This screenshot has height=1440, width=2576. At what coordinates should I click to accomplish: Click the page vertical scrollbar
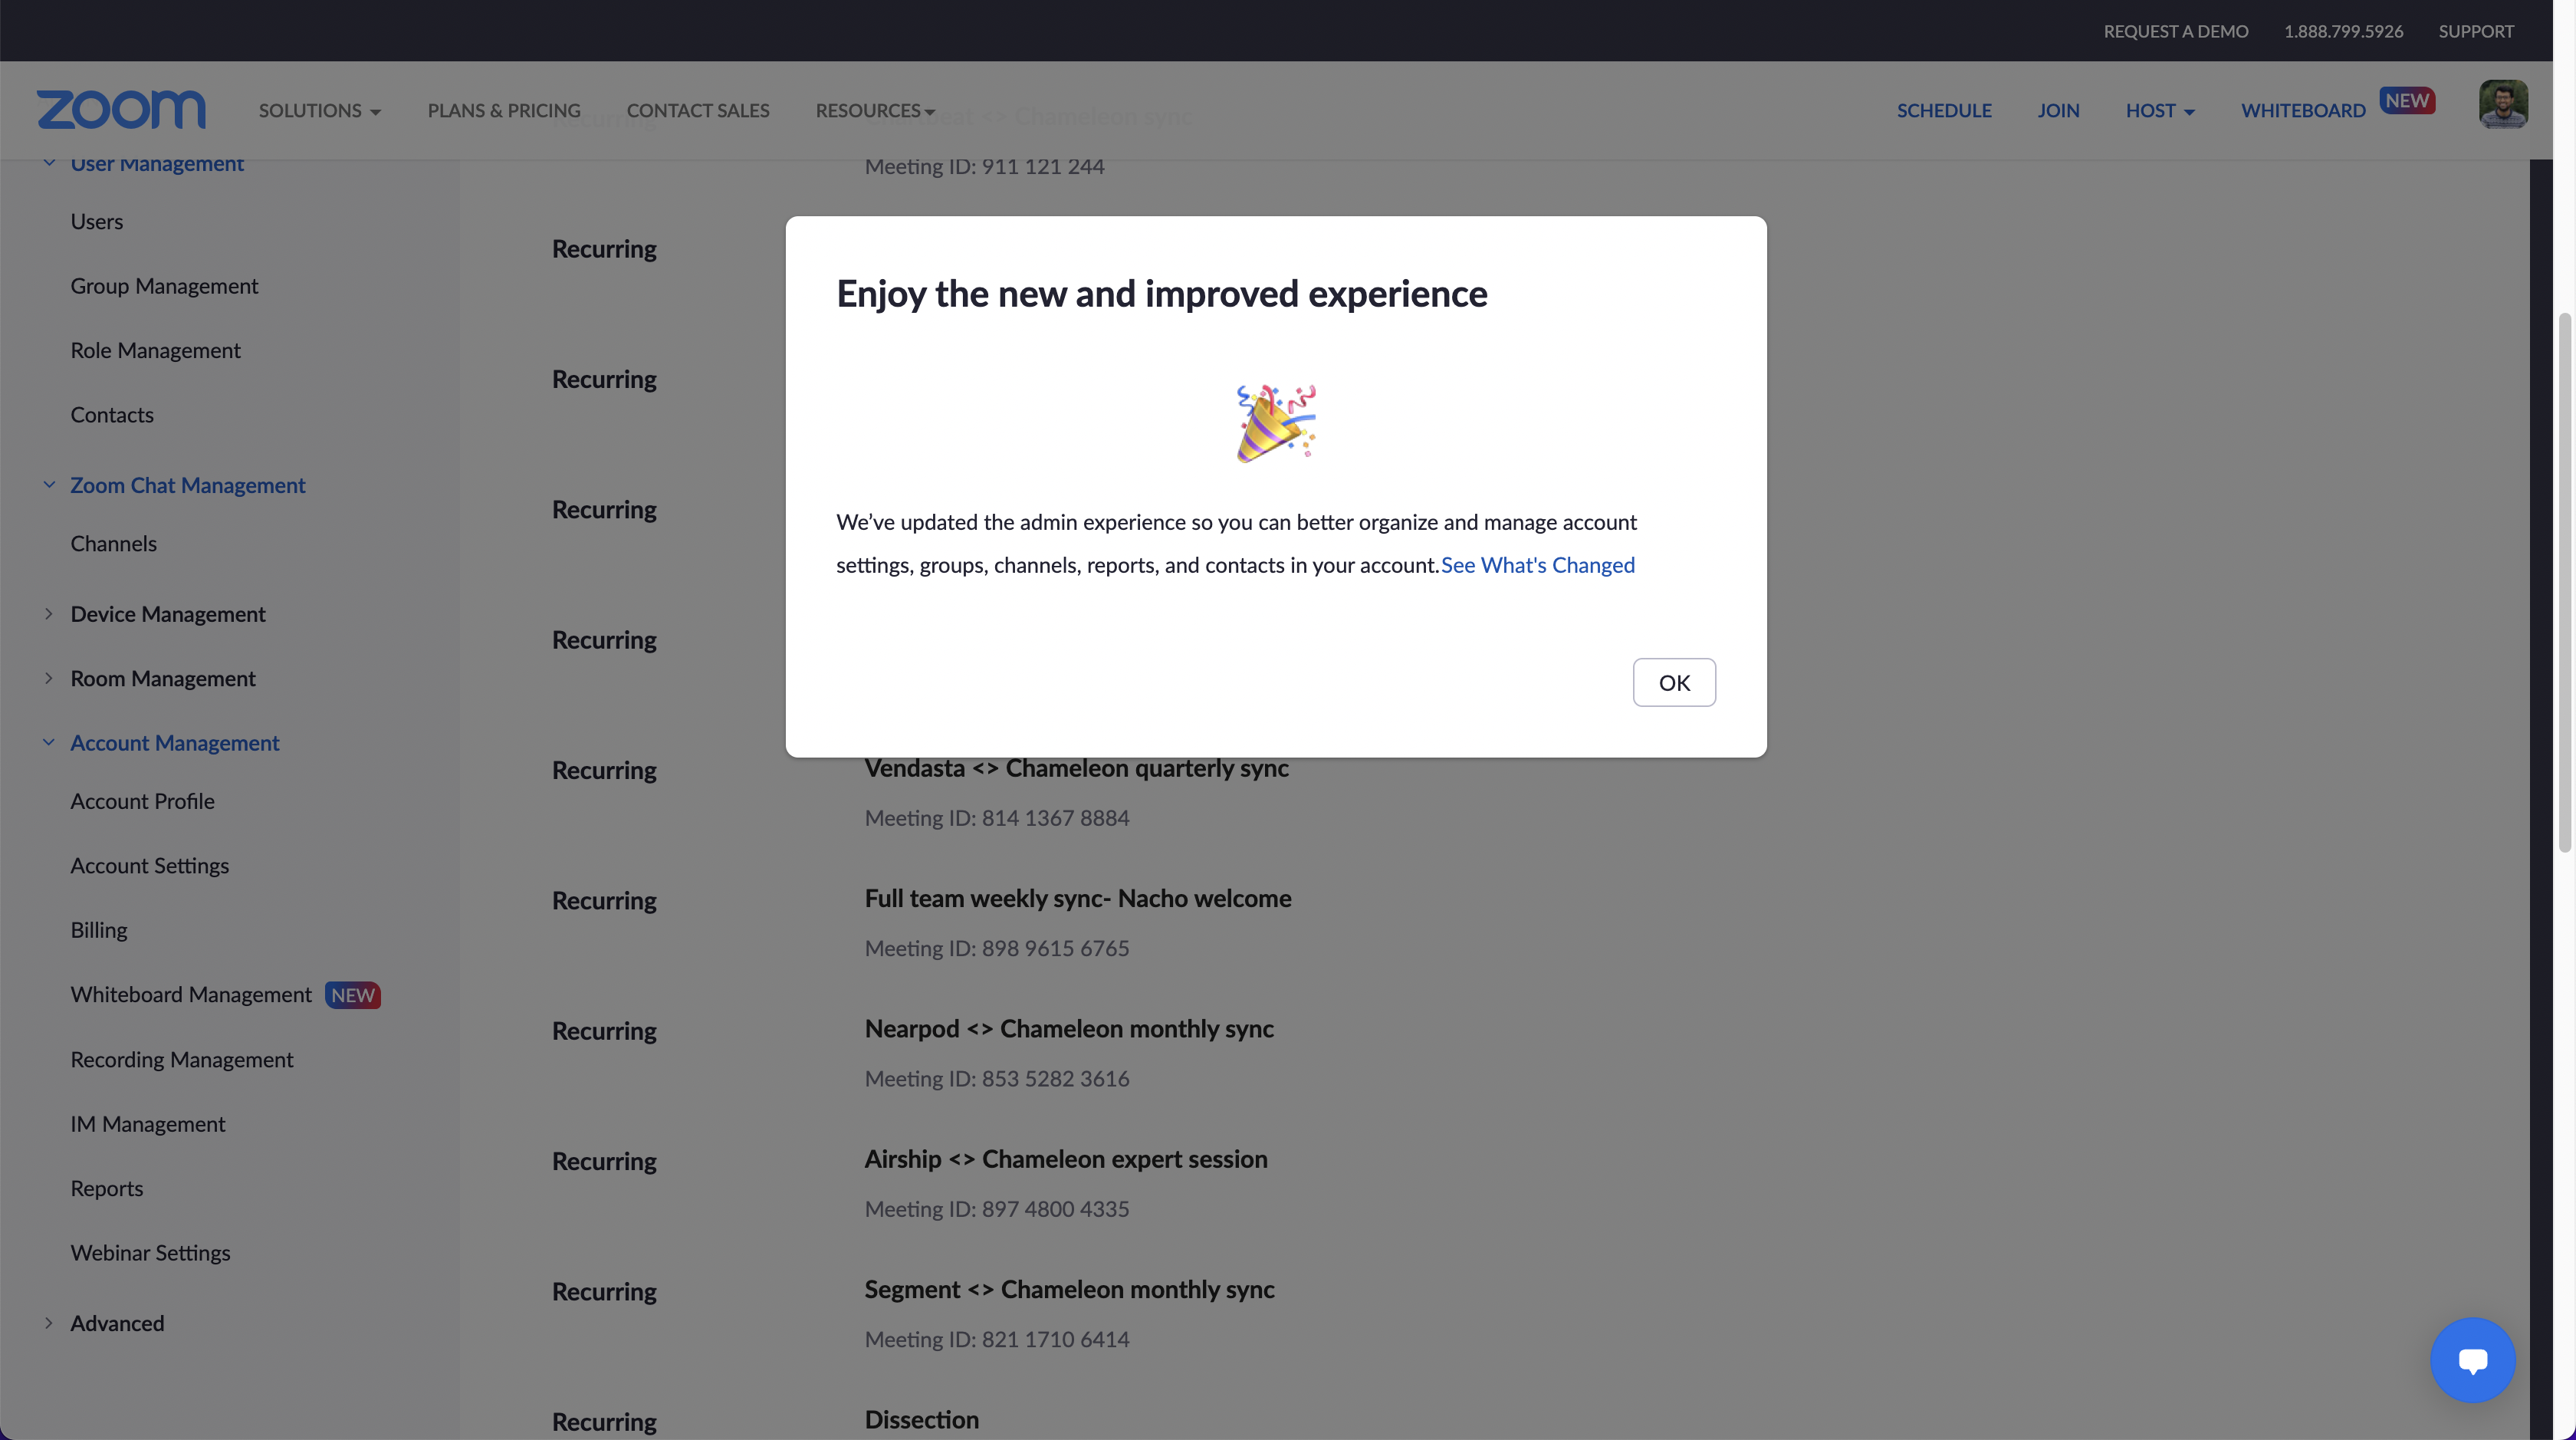coord(2565,582)
